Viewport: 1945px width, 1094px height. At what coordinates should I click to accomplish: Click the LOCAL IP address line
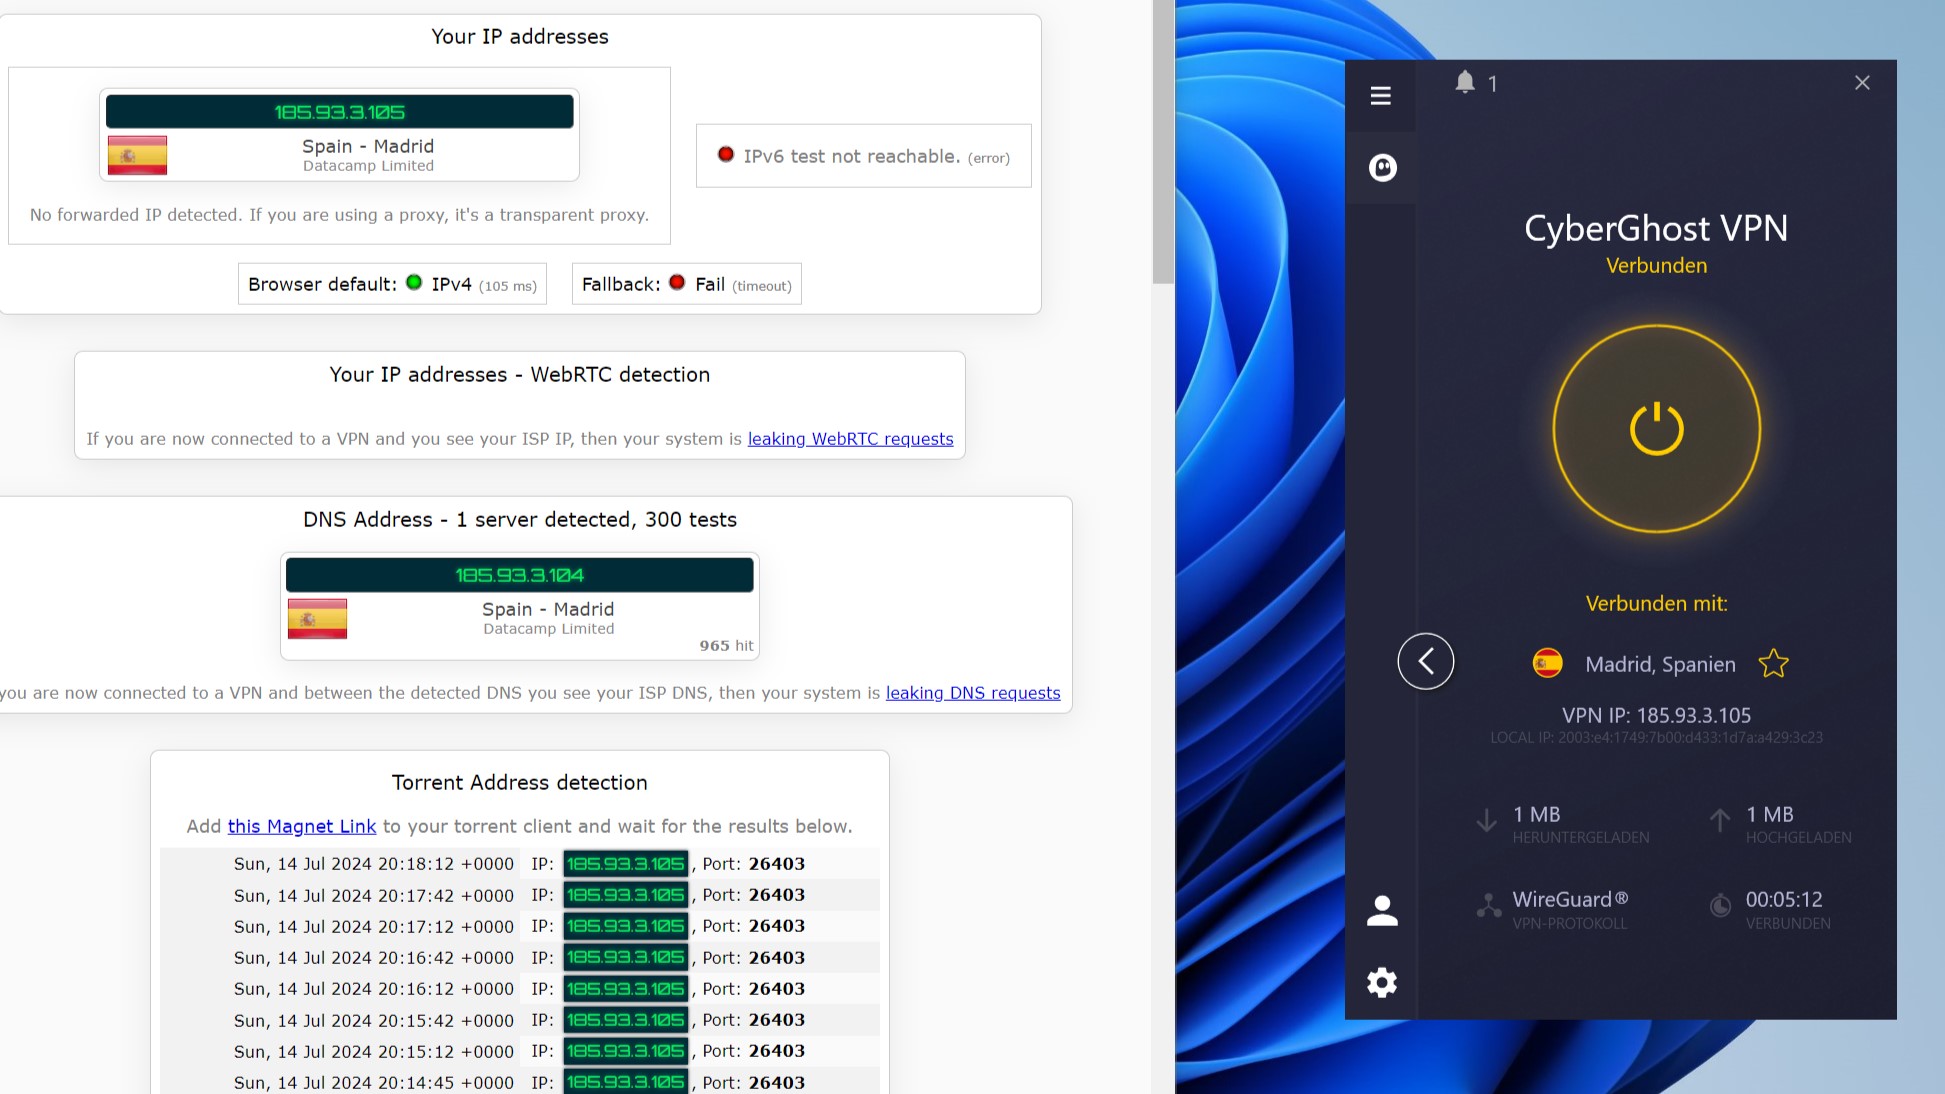(1656, 738)
